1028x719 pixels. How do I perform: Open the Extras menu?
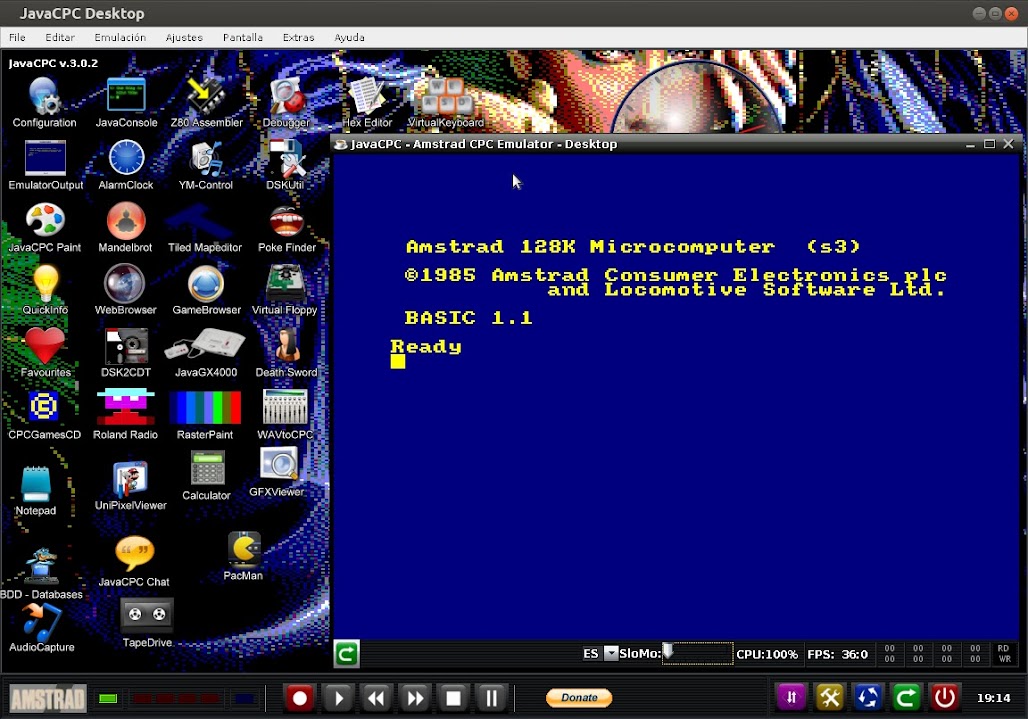point(298,37)
